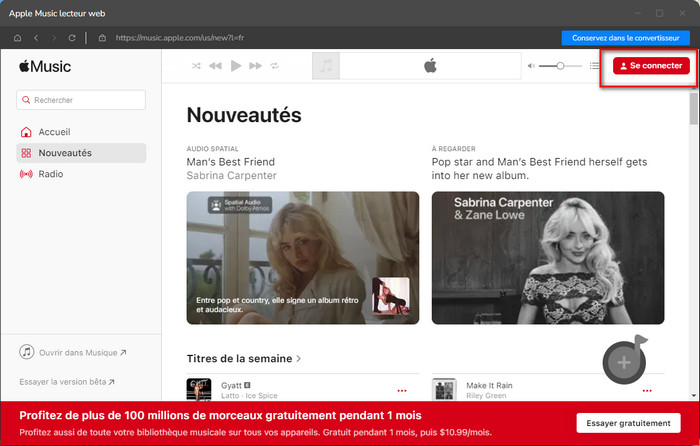Play the Make It Rain track artwork
The width and height of the screenshot is (700, 446).
click(x=444, y=390)
